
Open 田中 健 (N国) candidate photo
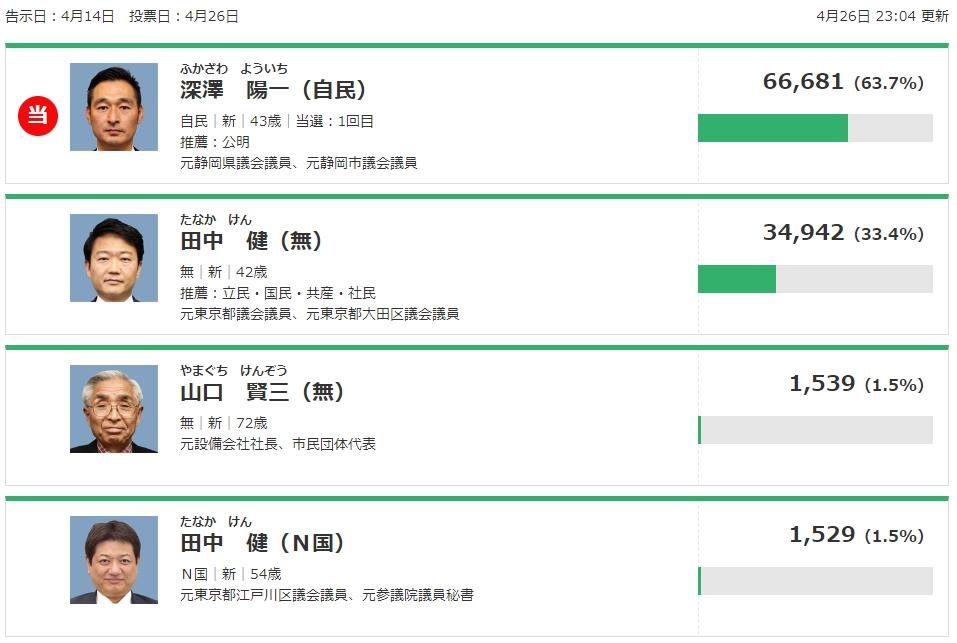pyautogui.click(x=114, y=559)
